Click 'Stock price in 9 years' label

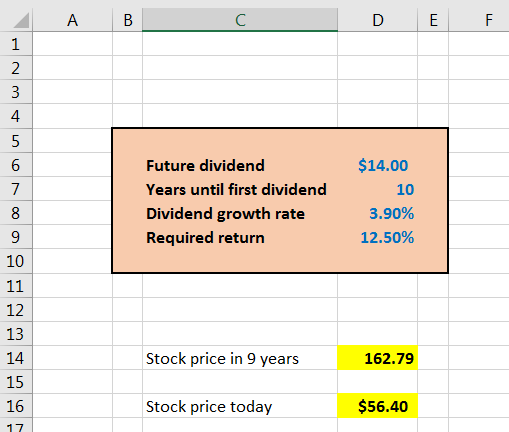pyautogui.click(x=222, y=359)
